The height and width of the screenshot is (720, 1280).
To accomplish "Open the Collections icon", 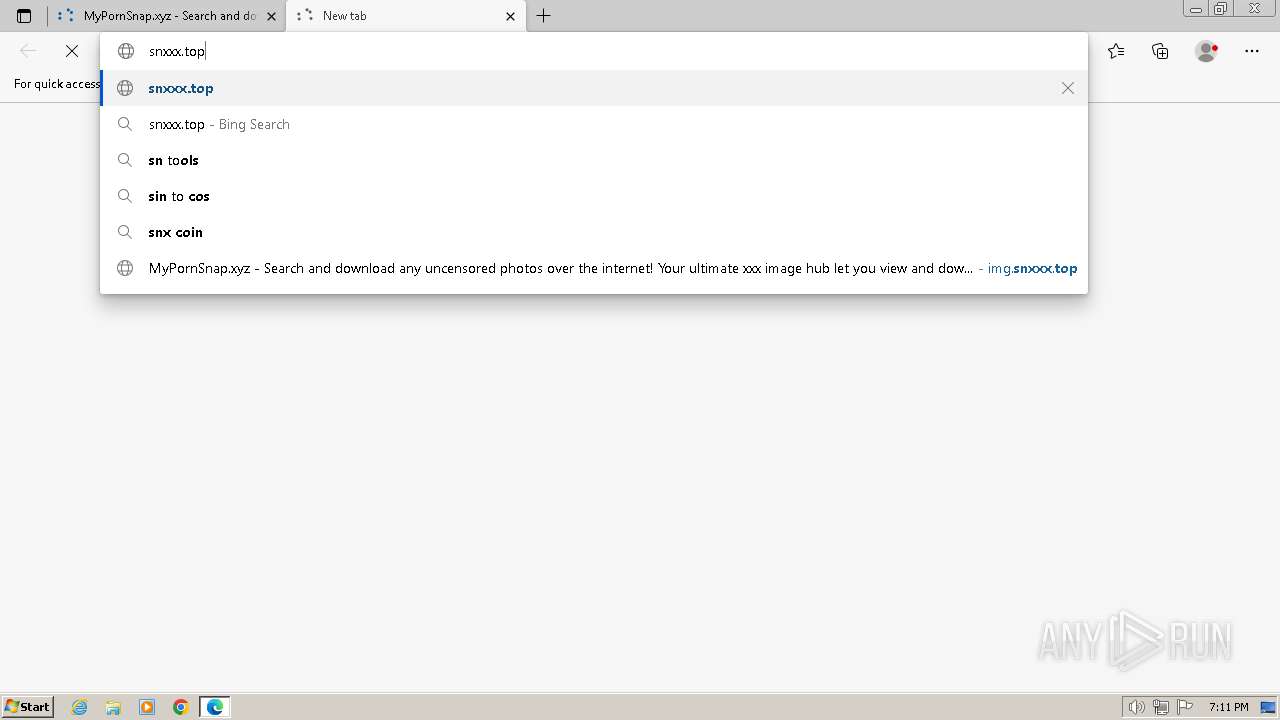I will click(1160, 51).
